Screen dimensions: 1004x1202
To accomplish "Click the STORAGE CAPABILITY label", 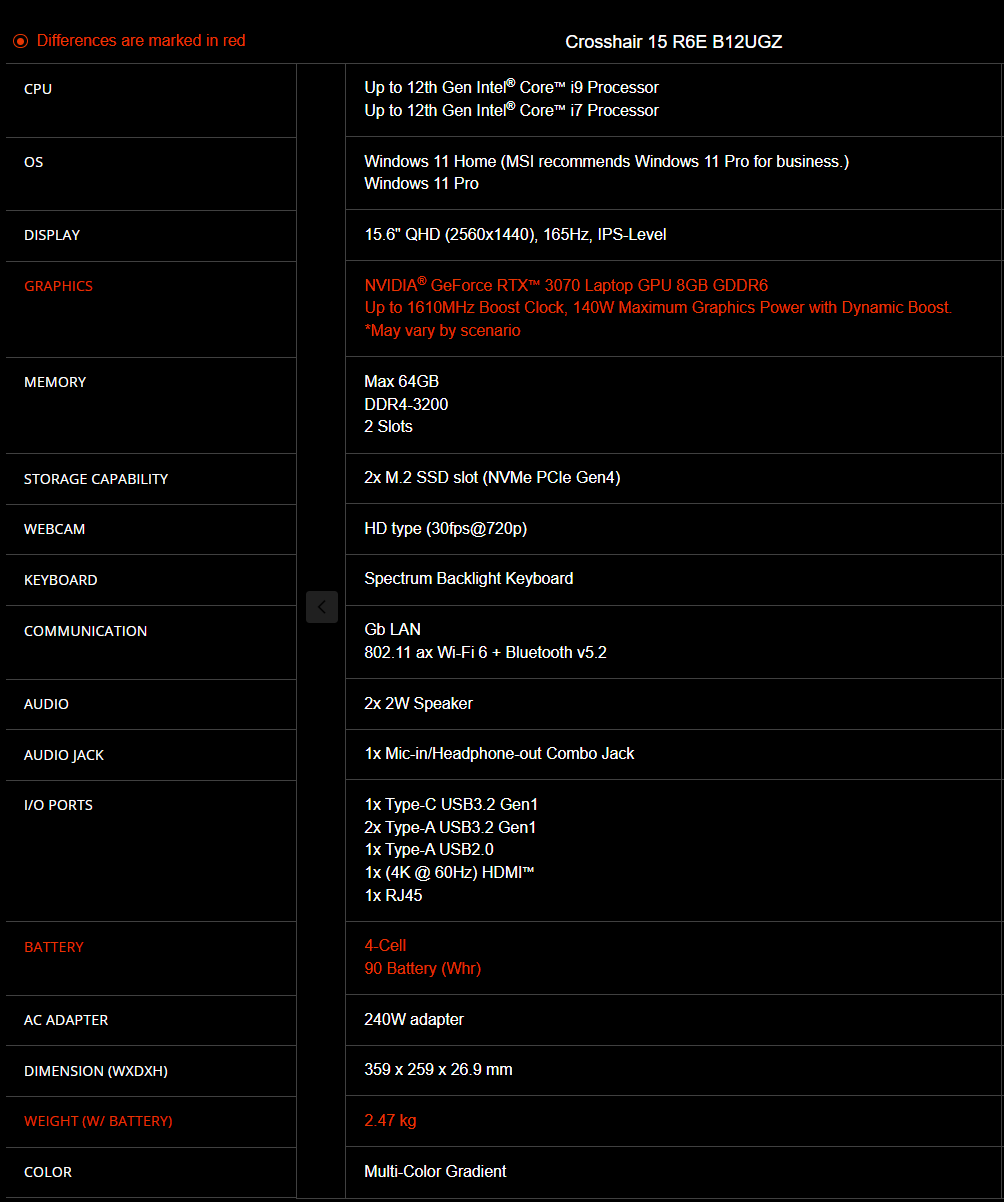I will click(96, 479).
